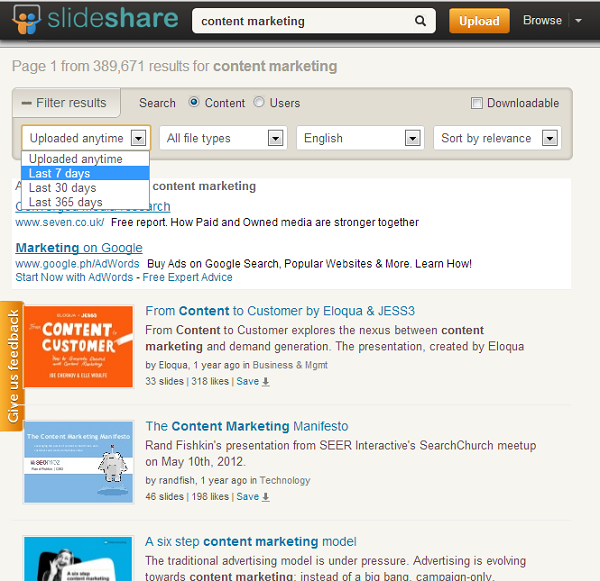
Task: Click the www.seven.co.uk ad URL
Action: tap(60, 222)
